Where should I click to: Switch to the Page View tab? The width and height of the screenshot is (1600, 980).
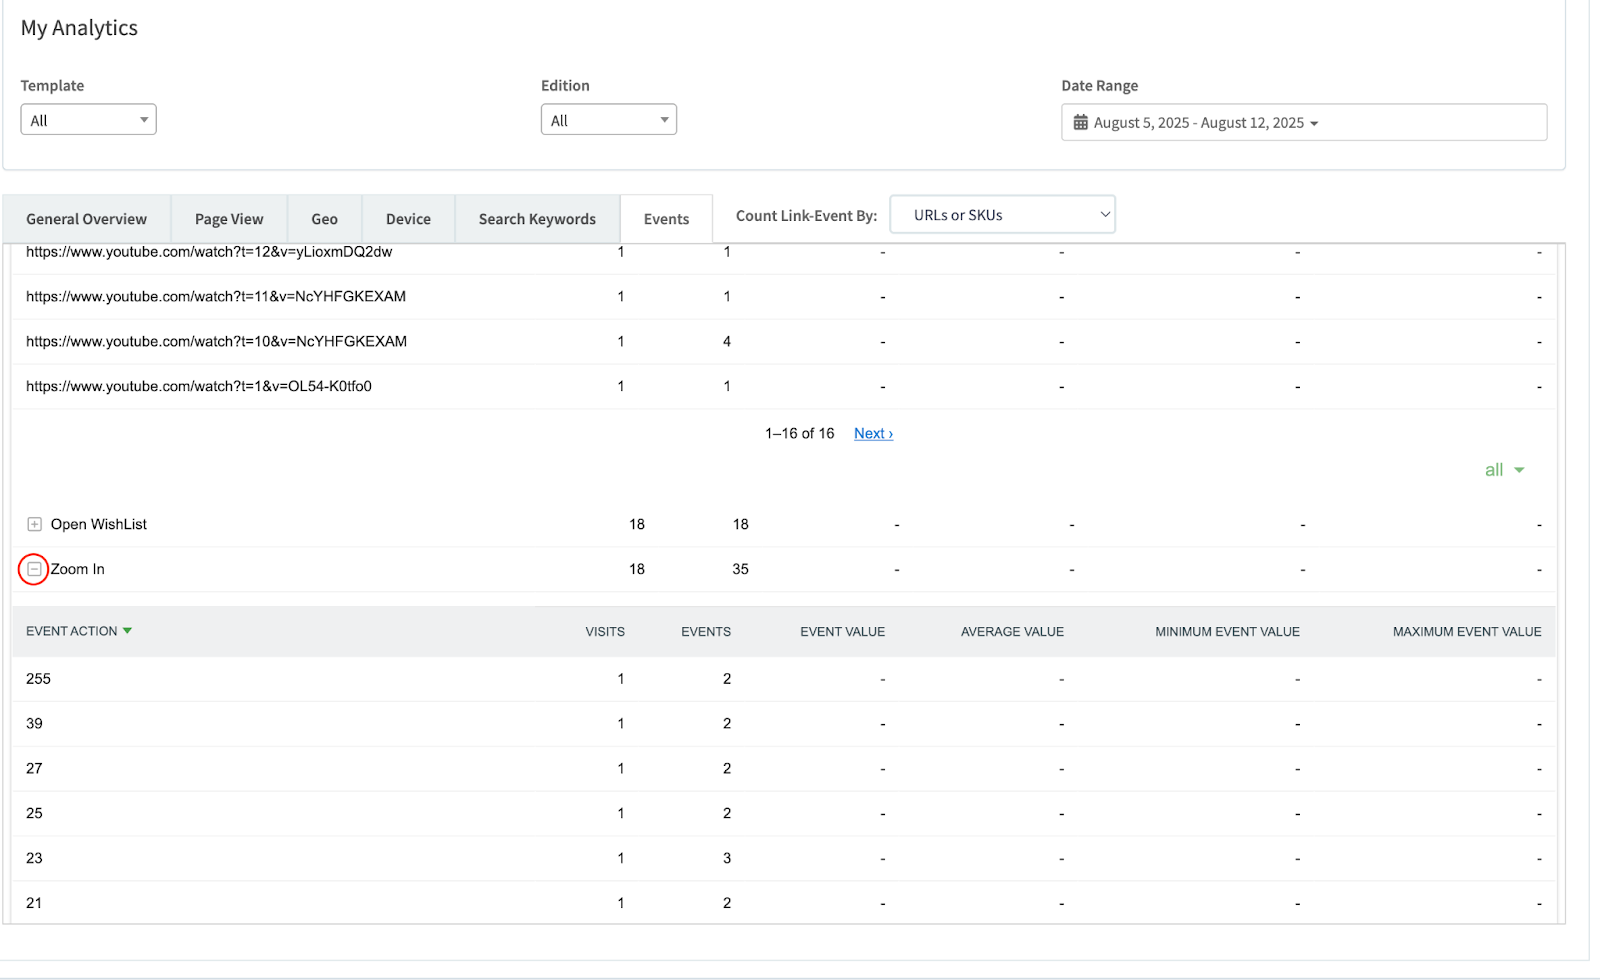tap(229, 219)
